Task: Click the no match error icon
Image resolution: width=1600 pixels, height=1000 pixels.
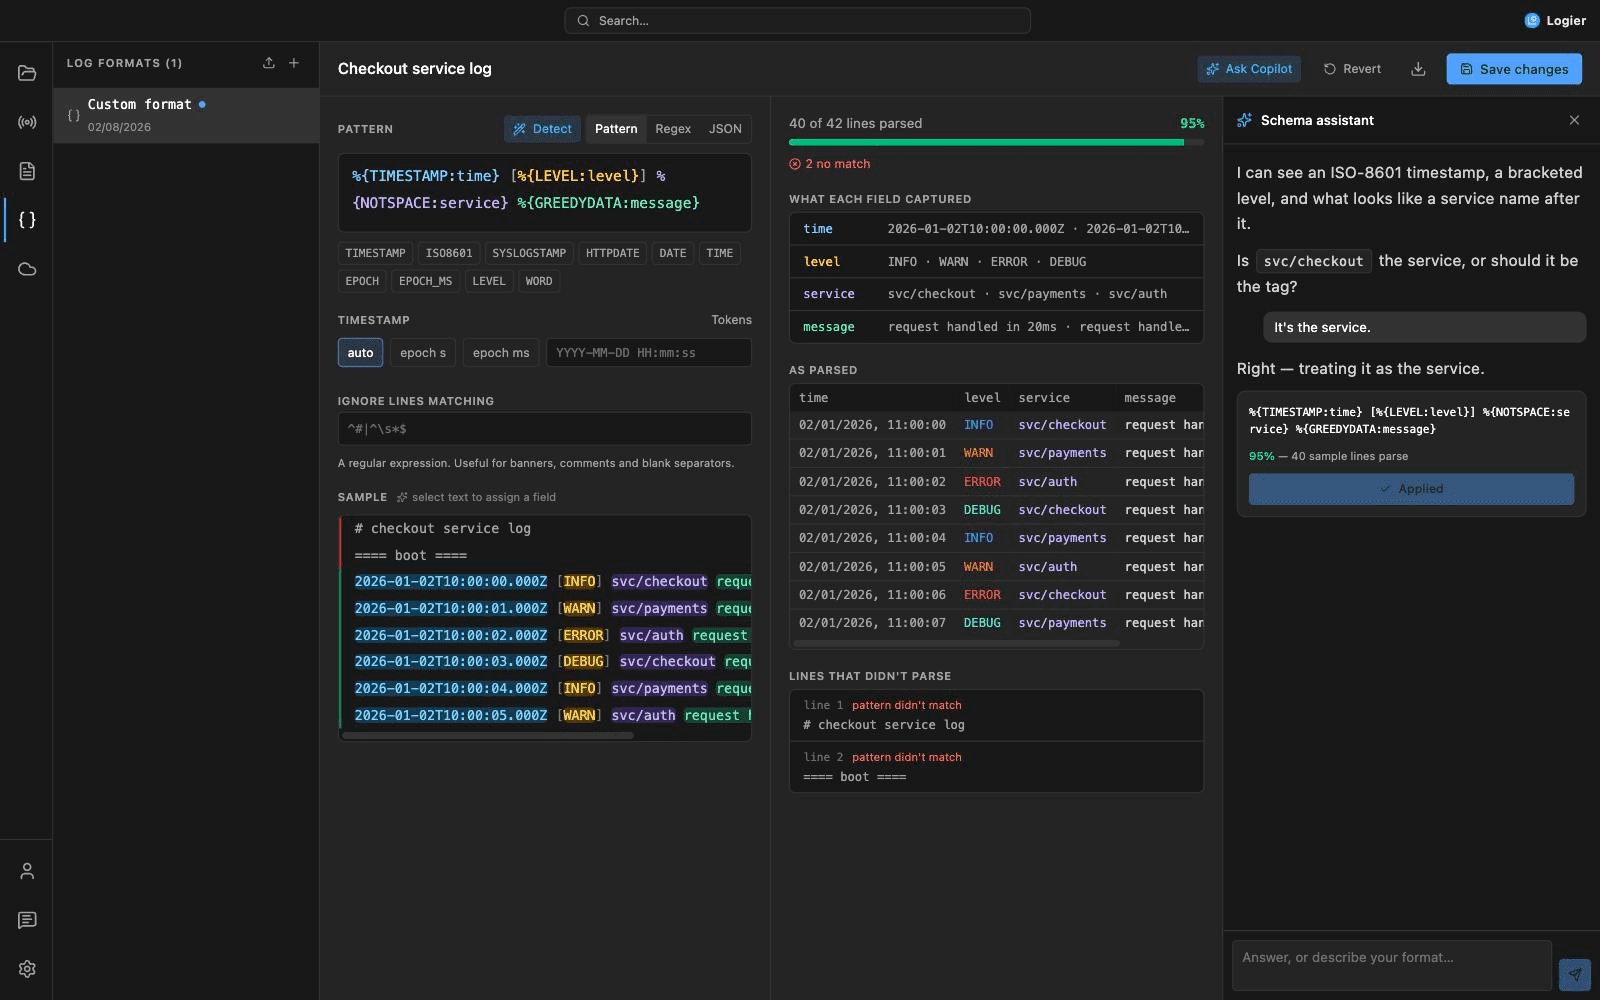Action: (795, 164)
